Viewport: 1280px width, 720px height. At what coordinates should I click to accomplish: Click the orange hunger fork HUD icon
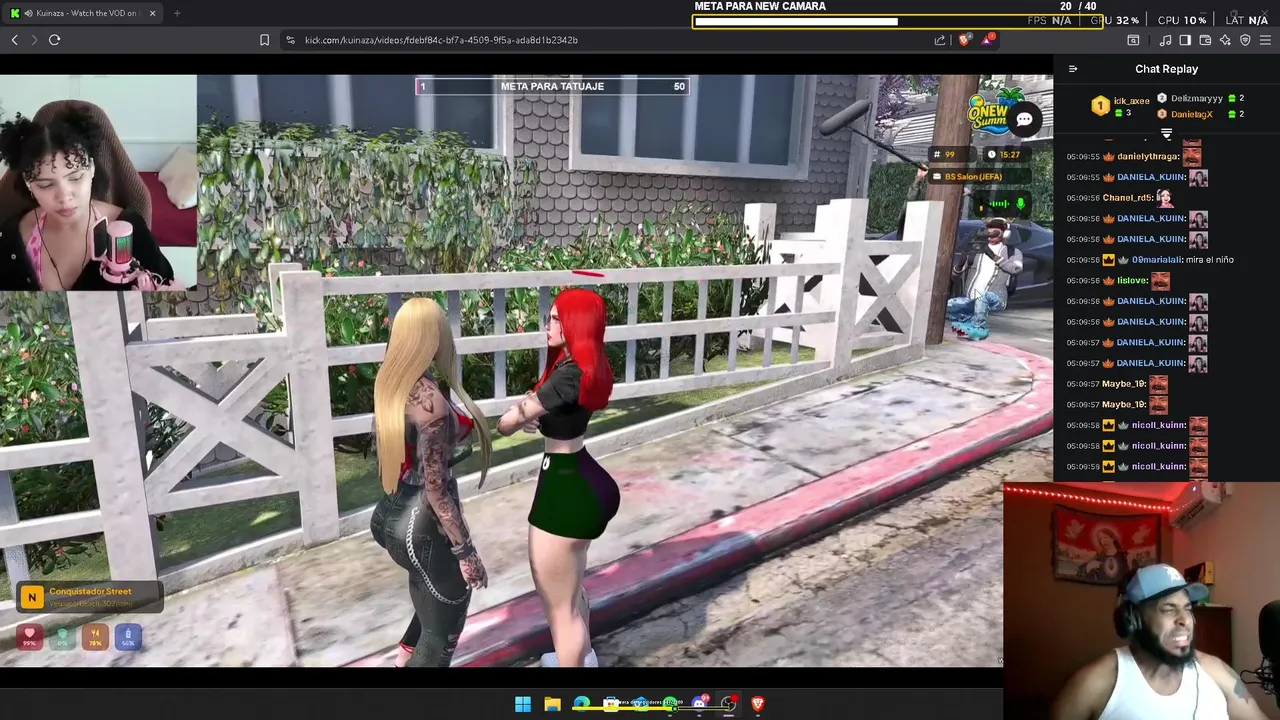95,636
